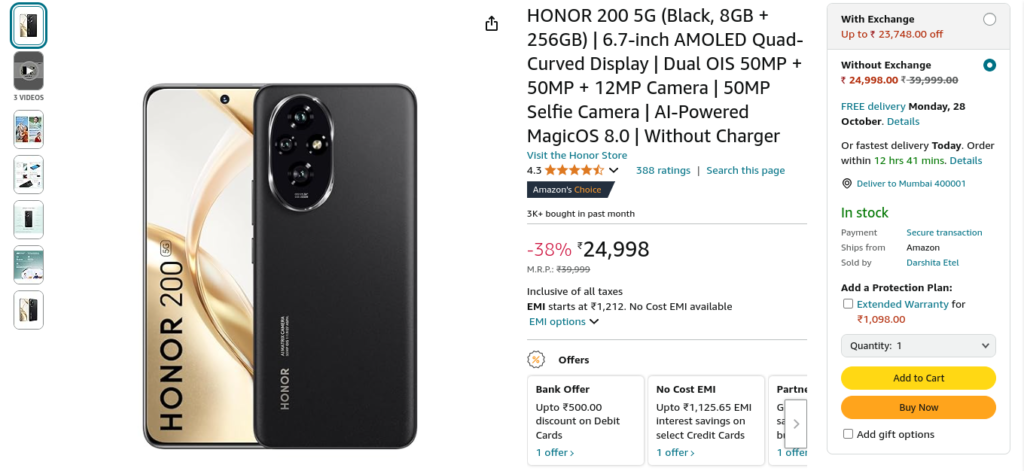
Task: Open the 3 VIDEOS thumbnail with play icon
Action: click(x=29, y=71)
